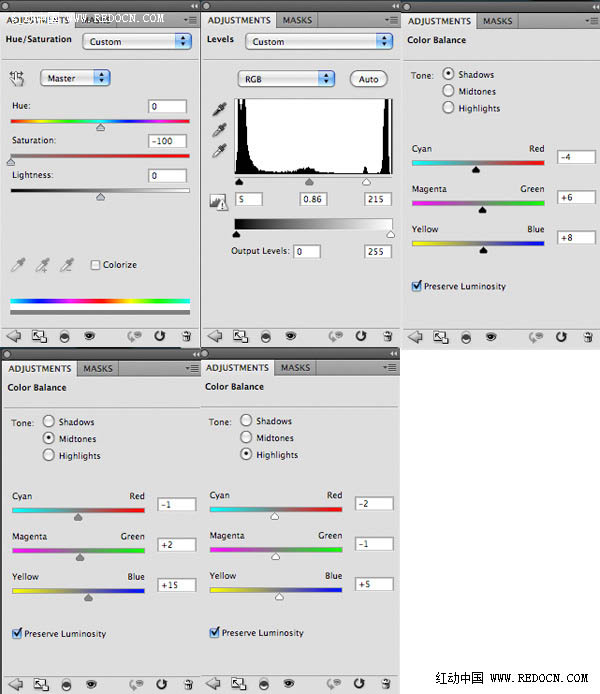Click the Levels midtone gamma slider handle
This screenshot has height=694, width=600.
(309, 182)
